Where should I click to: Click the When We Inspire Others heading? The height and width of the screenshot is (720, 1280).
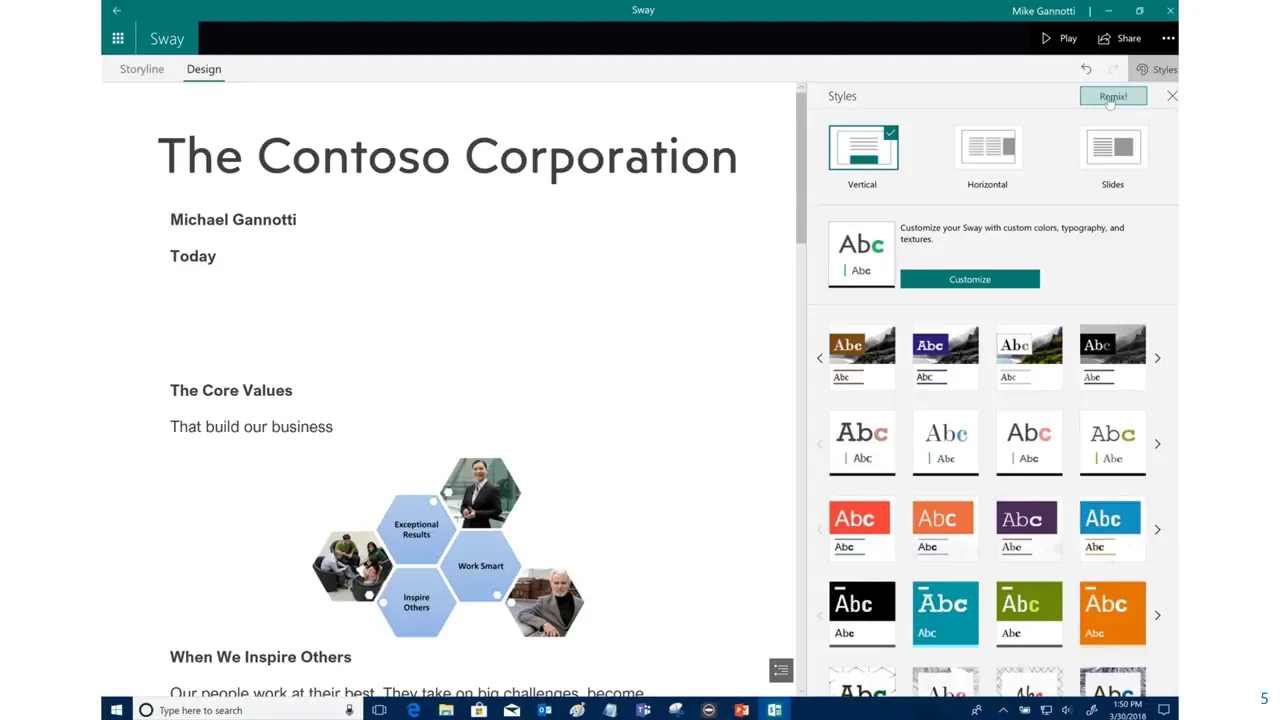[x=261, y=657]
